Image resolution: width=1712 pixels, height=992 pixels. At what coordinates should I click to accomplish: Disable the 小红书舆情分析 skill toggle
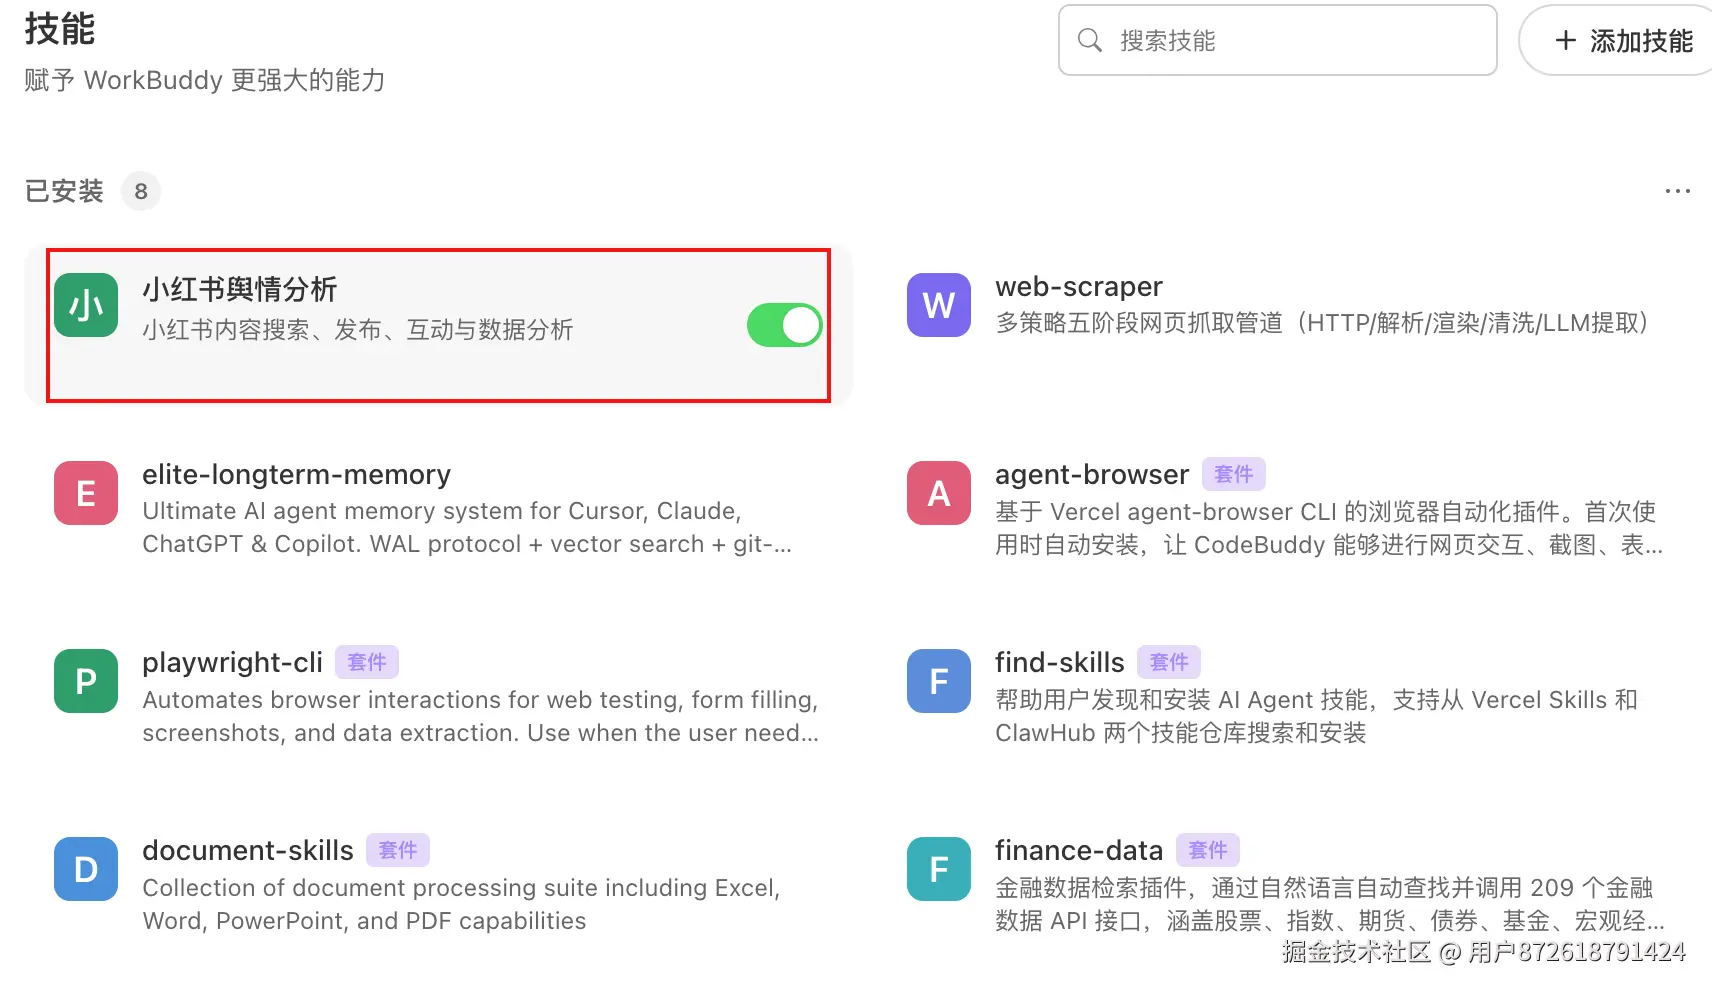pos(784,325)
